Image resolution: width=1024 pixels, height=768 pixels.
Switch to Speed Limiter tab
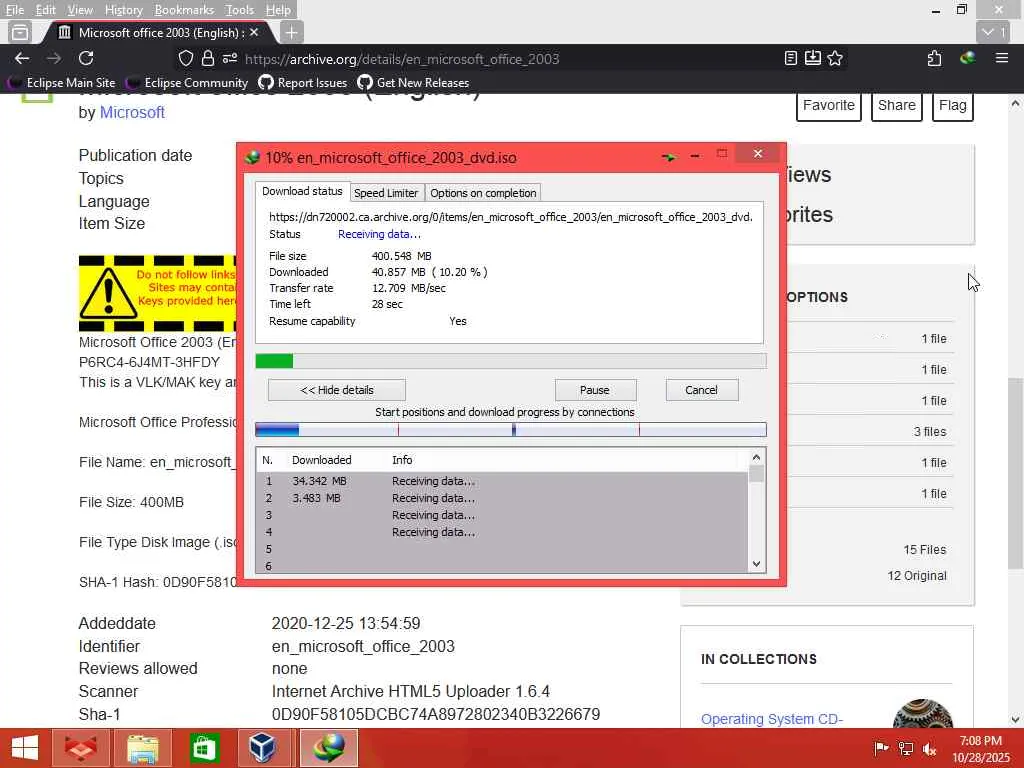tap(386, 193)
